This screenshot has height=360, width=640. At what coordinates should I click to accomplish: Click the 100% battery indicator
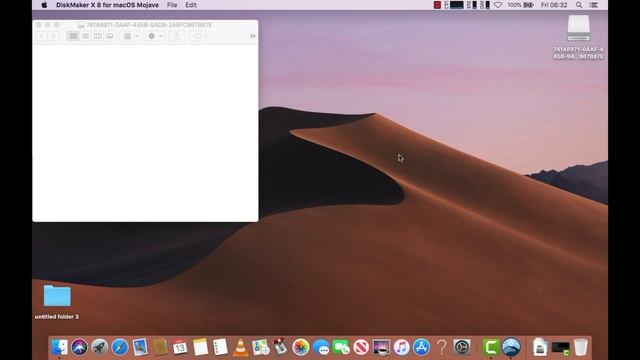(x=521, y=5)
